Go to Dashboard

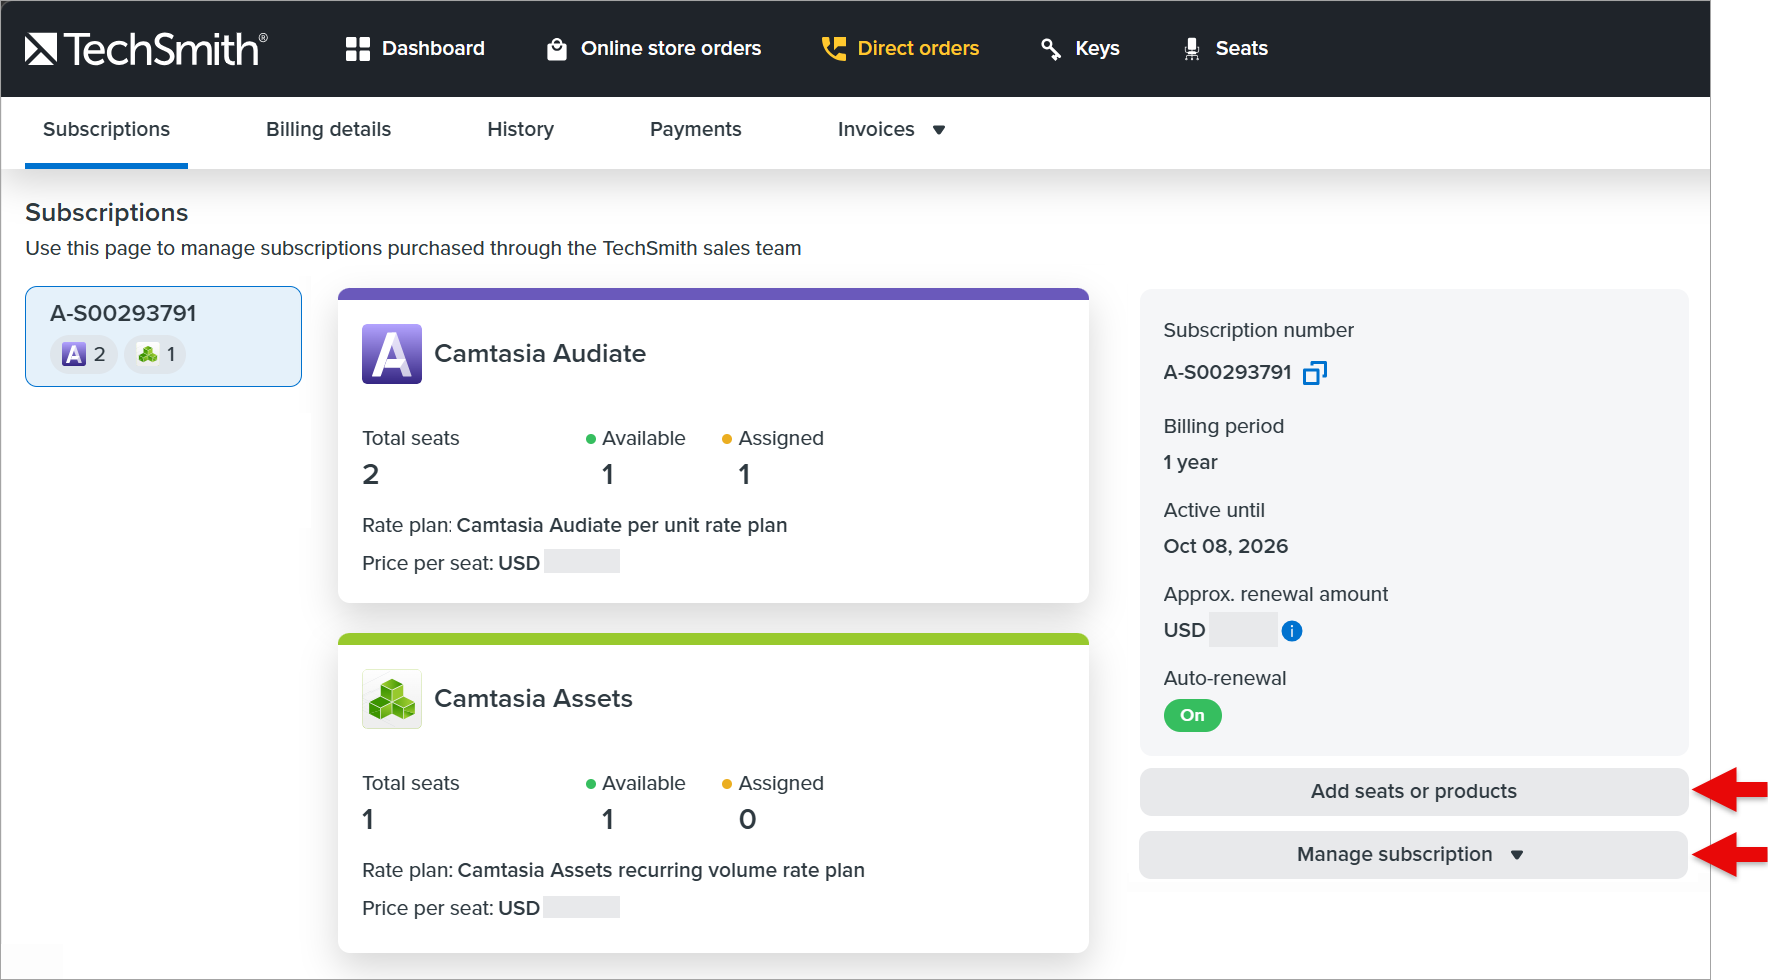(415, 48)
